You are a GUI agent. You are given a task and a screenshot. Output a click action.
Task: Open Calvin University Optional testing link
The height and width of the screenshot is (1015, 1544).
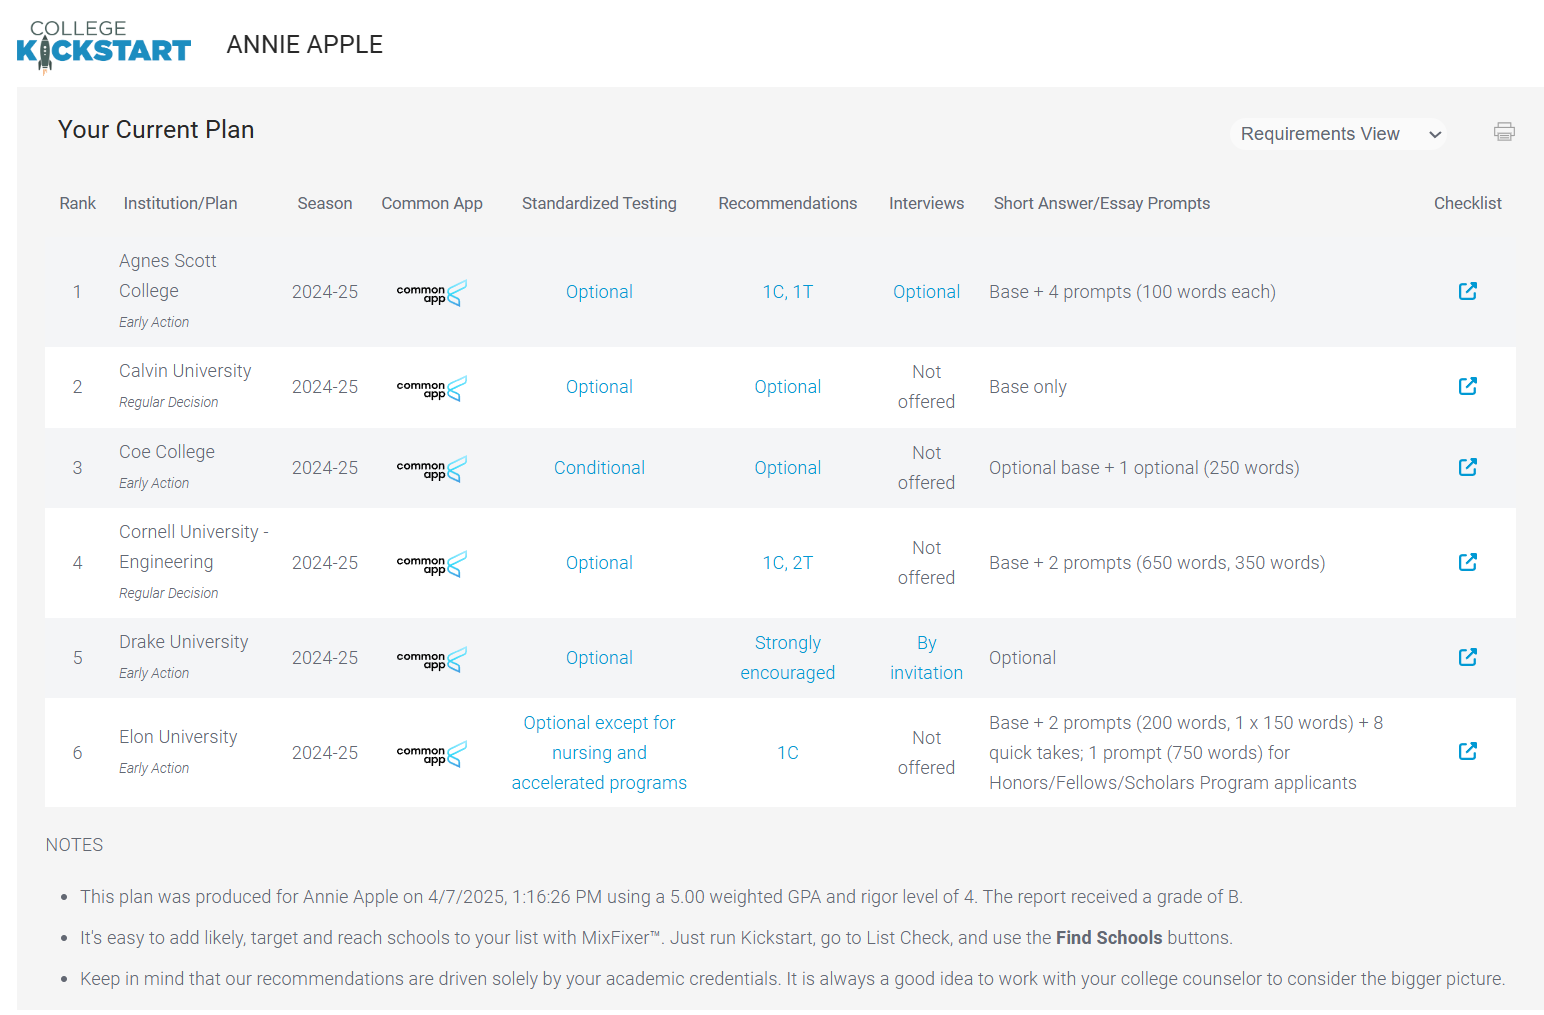coord(599,387)
